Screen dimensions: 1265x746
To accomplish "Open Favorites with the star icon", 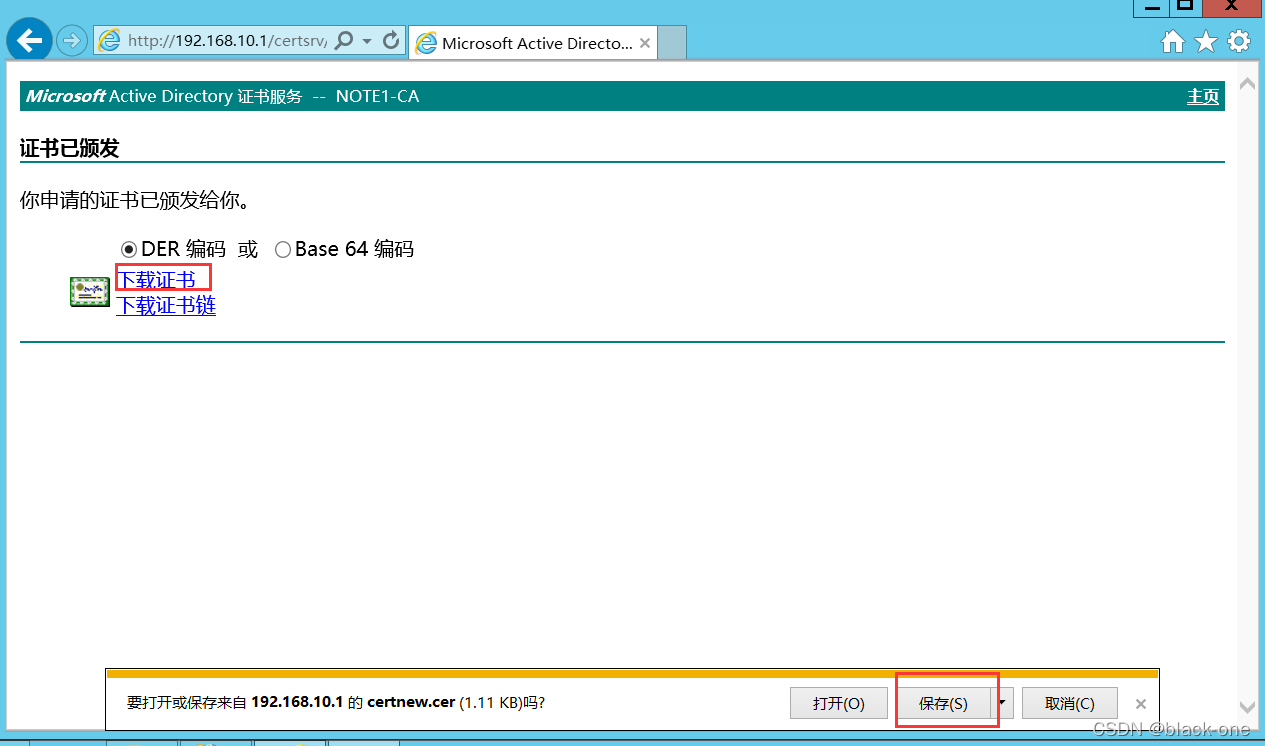I will coord(1206,41).
